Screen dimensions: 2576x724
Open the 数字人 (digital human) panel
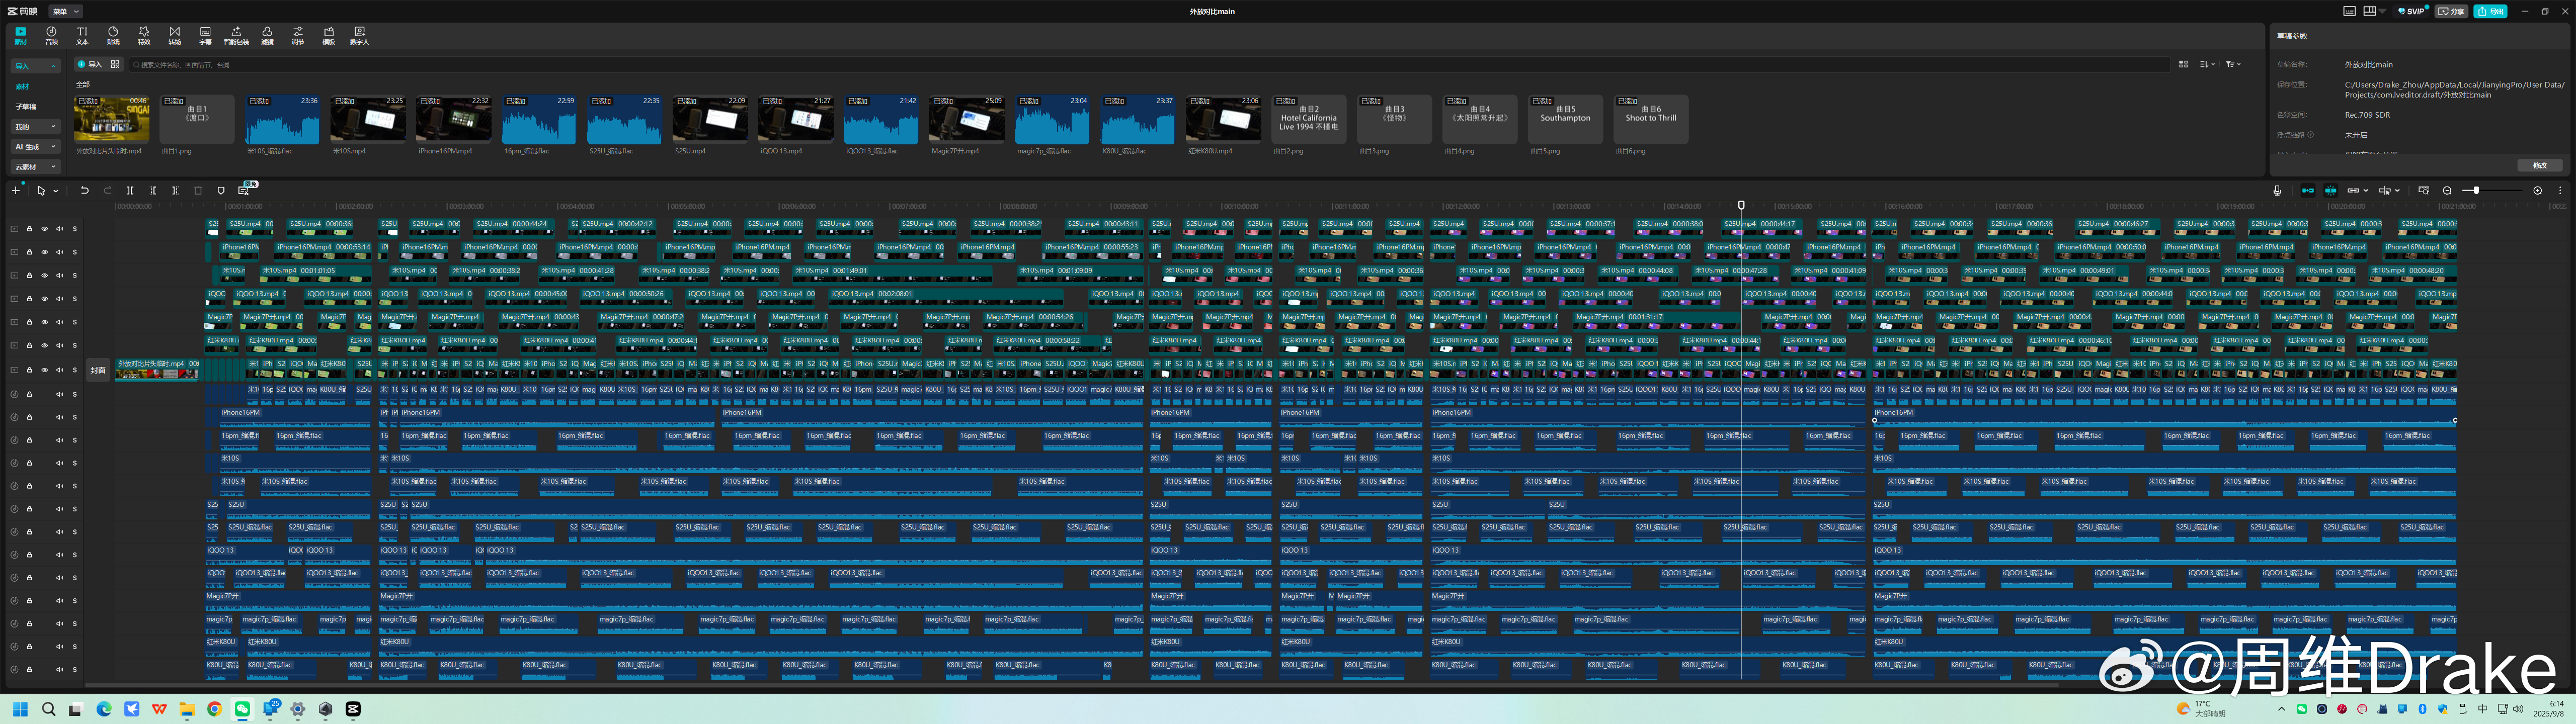pos(360,35)
